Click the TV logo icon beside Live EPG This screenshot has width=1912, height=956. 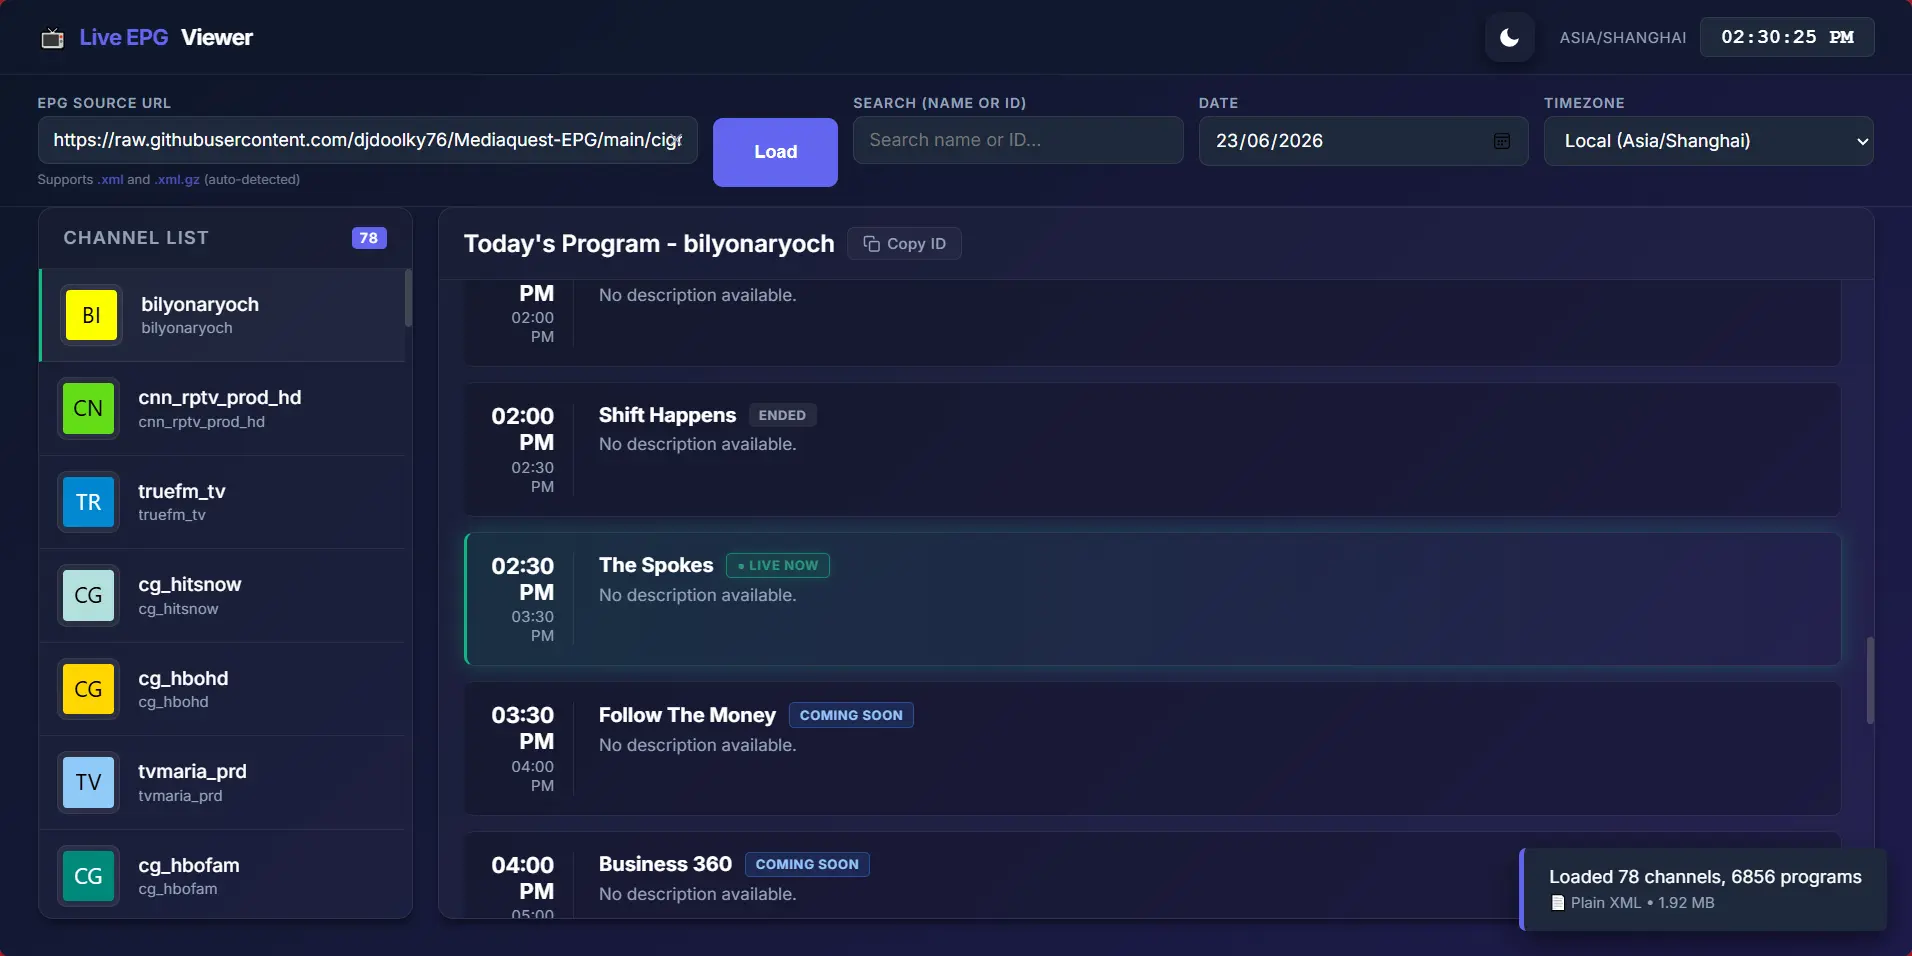(52, 38)
